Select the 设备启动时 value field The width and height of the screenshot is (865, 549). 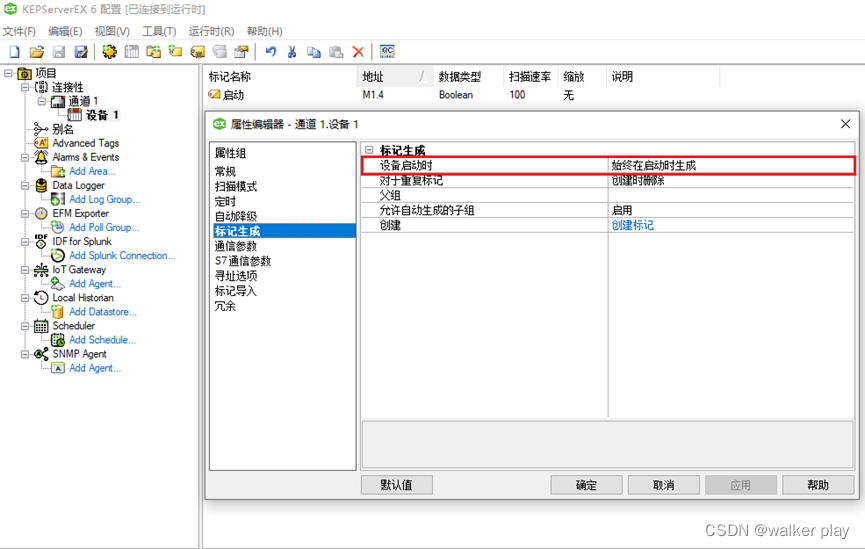point(731,166)
